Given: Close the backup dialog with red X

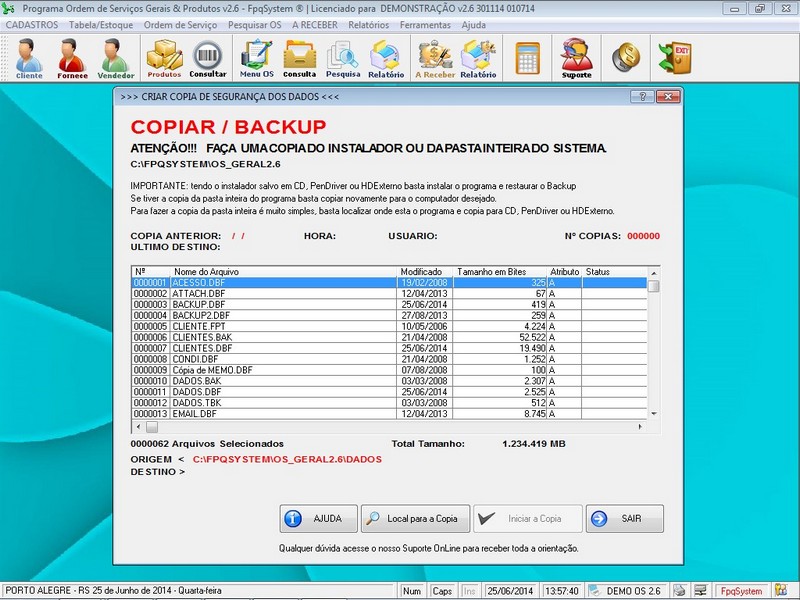Looking at the screenshot, I should pyautogui.click(x=668, y=96).
